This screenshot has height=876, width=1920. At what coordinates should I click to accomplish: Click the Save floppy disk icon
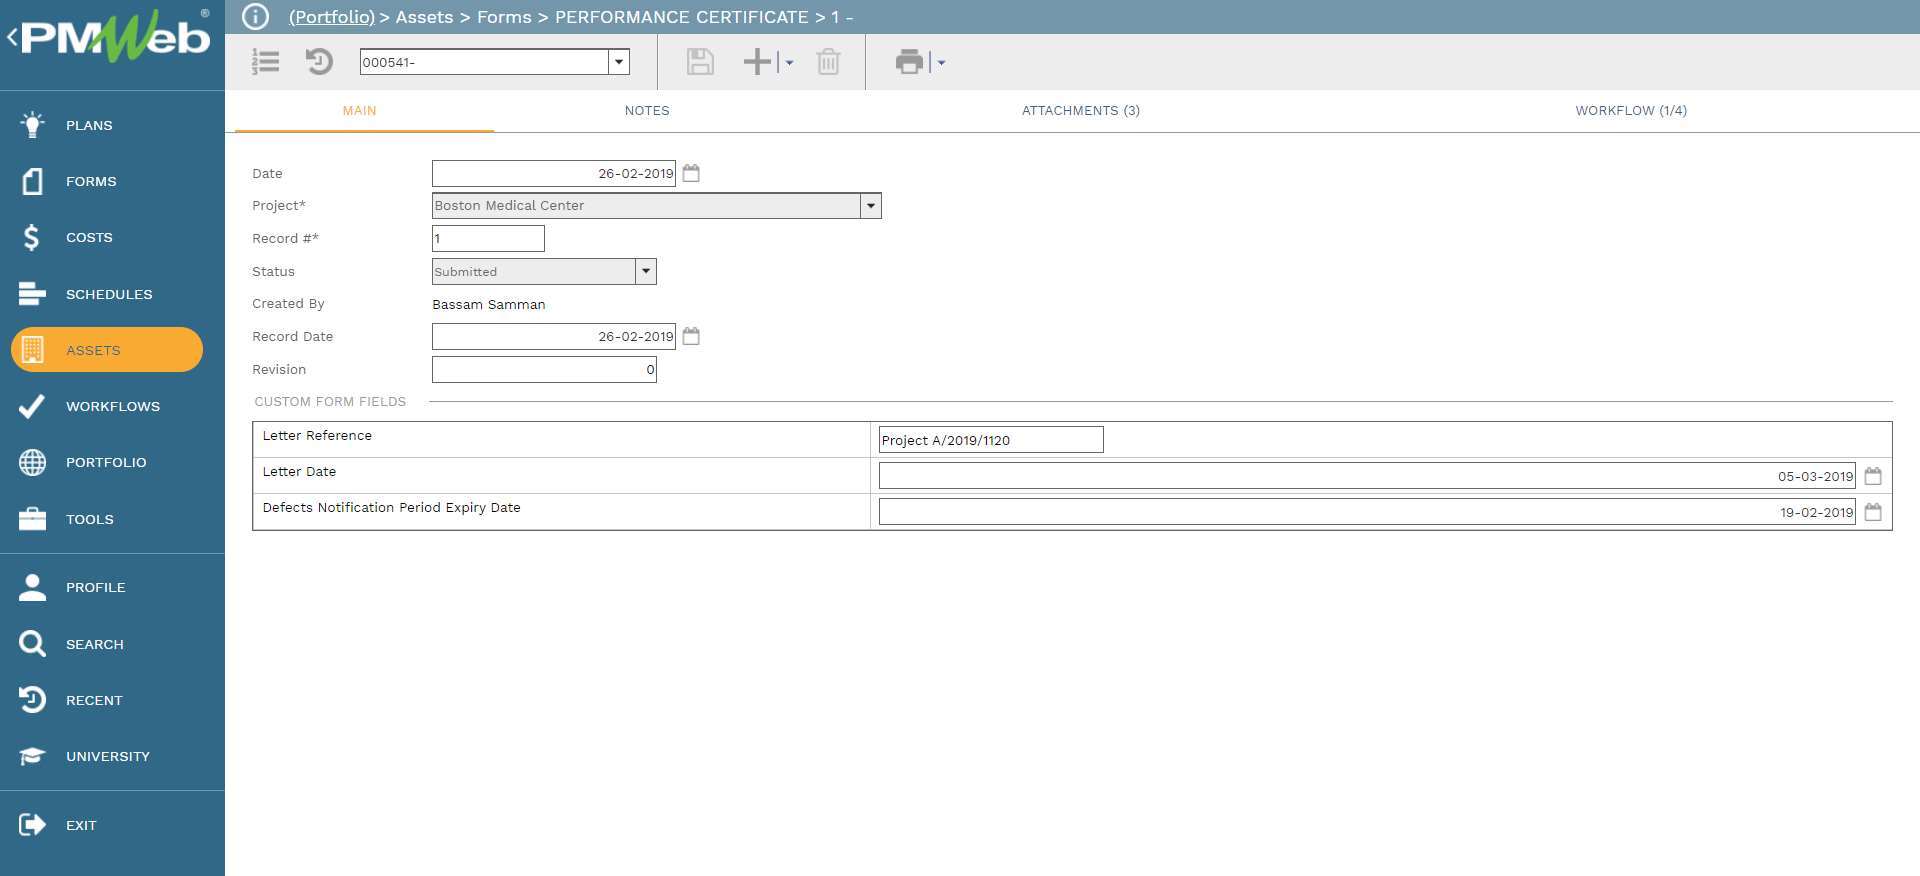[x=700, y=62]
